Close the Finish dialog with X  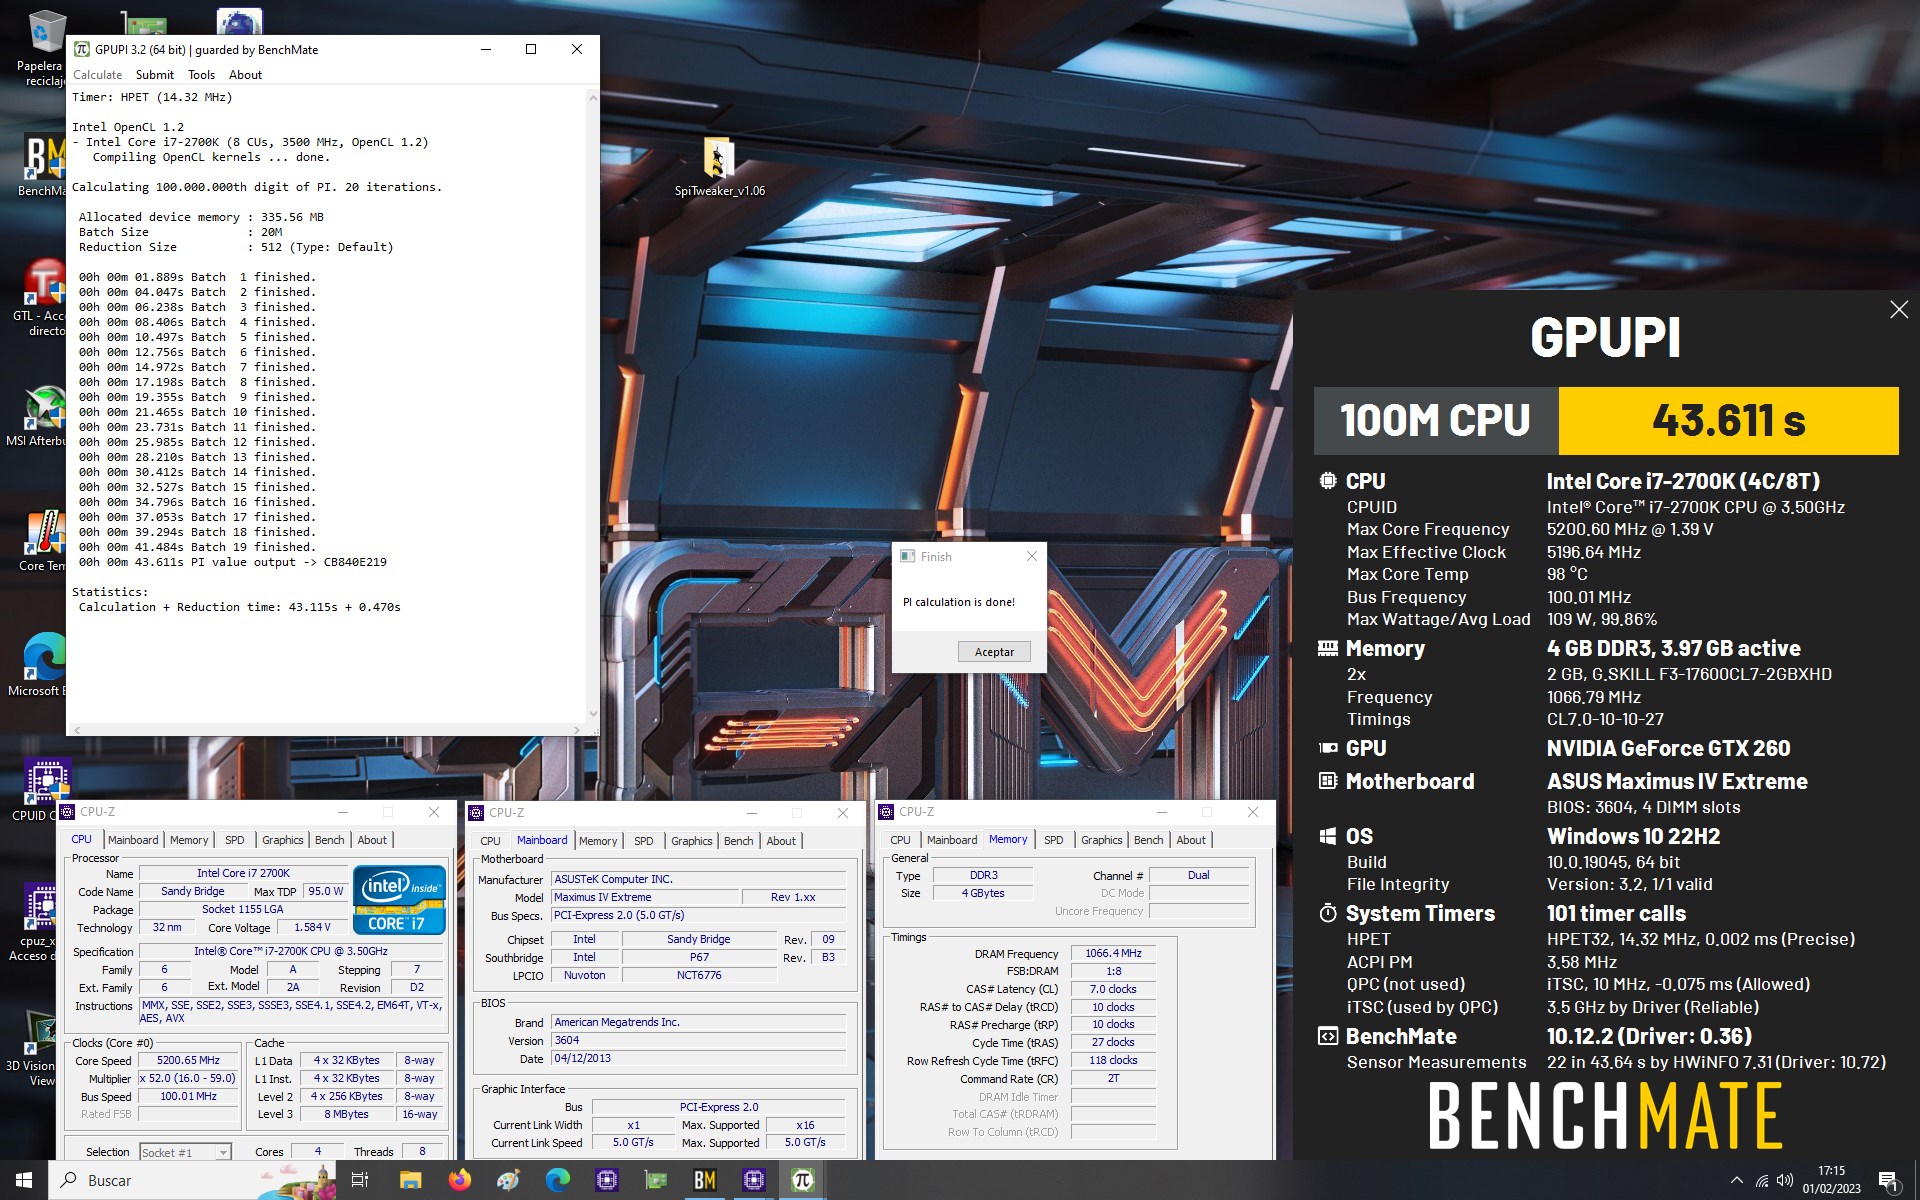(x=1032, y=556)
